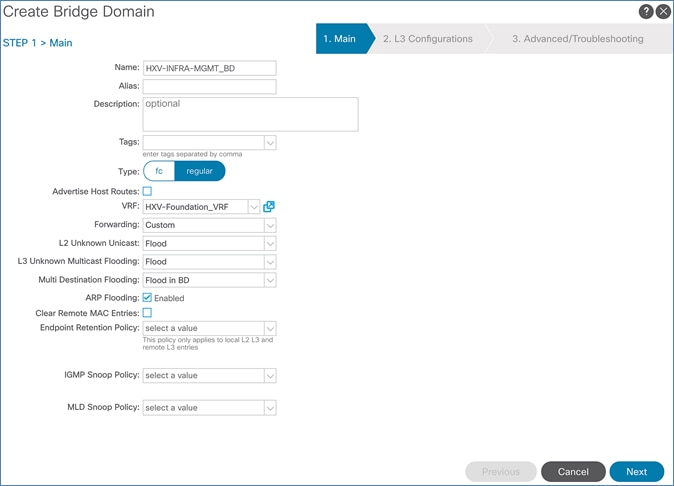This screenshot has width=674, height=486.
Task: Go to the 1. Main step tab
Action: pyautogui.click(x=342, y=39)
